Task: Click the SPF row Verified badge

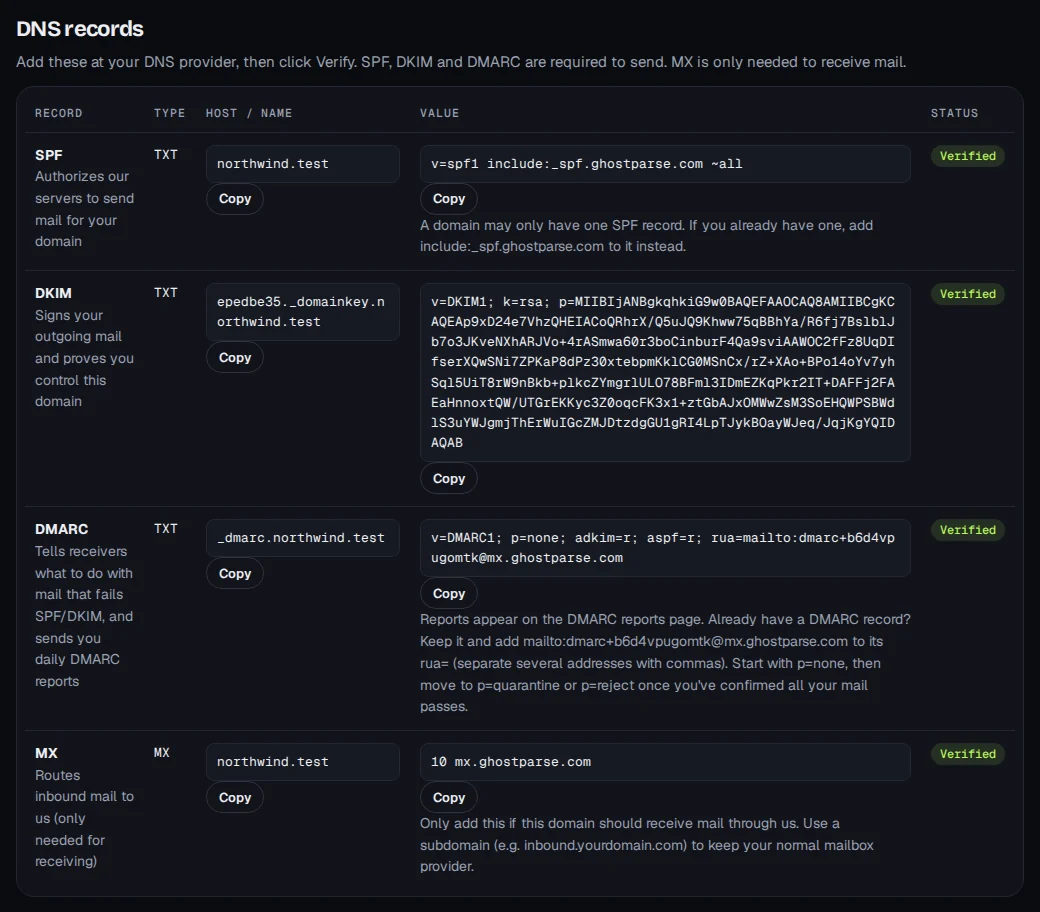Action: [x=968, y=156]
